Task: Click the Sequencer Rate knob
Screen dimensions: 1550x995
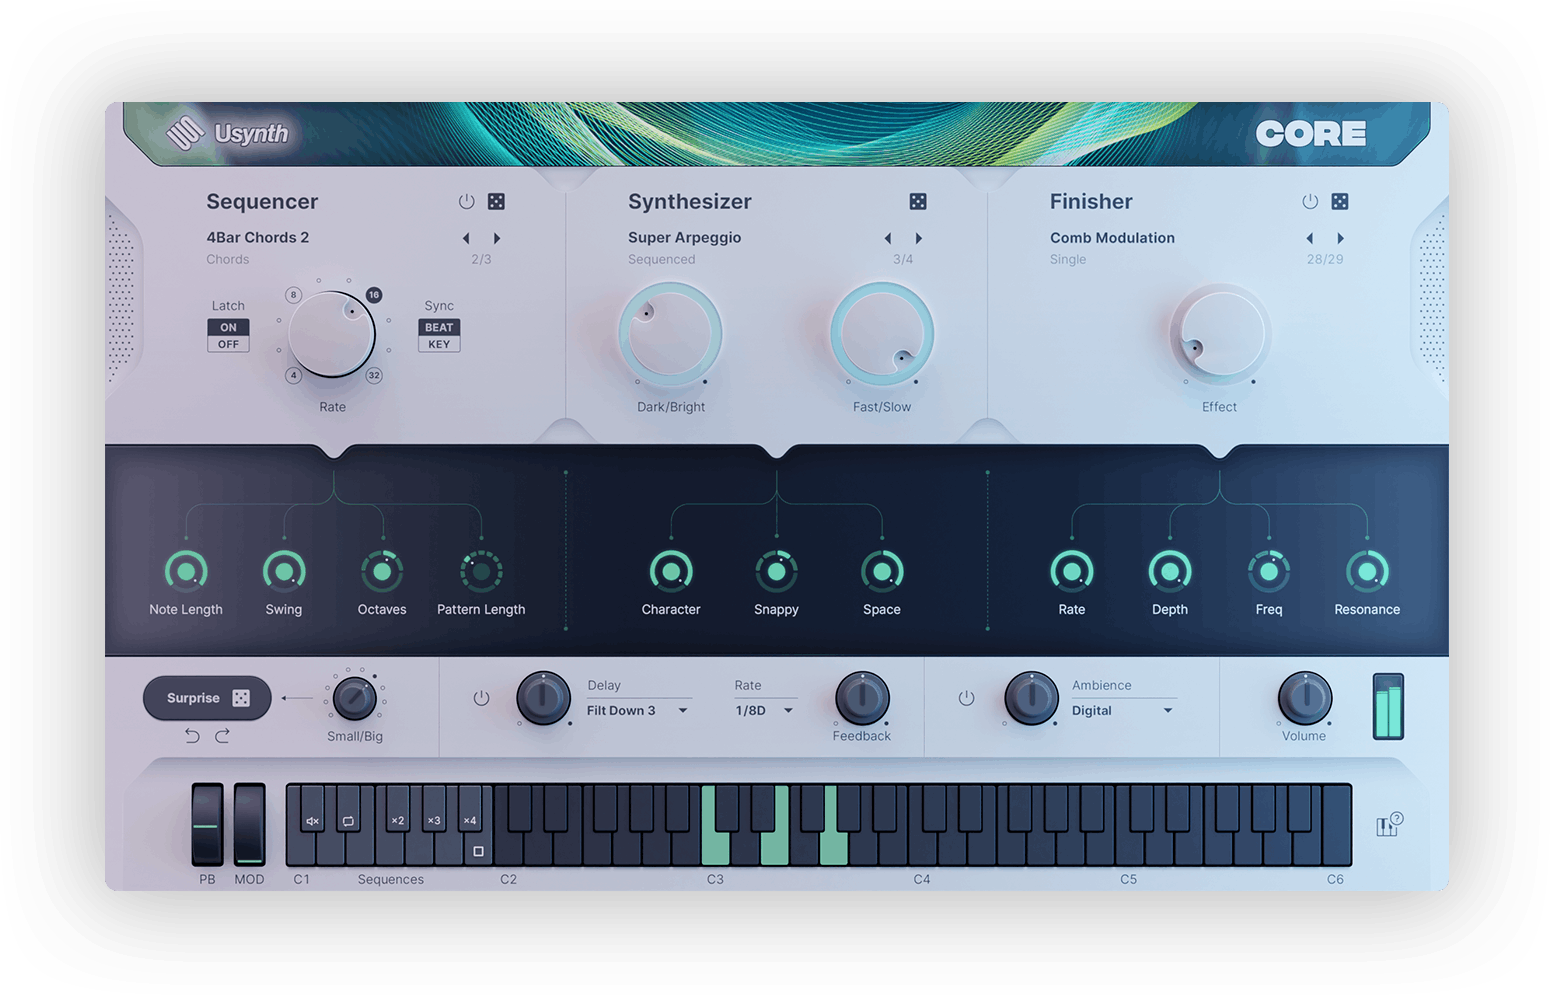Action: [x=332, y=334]
